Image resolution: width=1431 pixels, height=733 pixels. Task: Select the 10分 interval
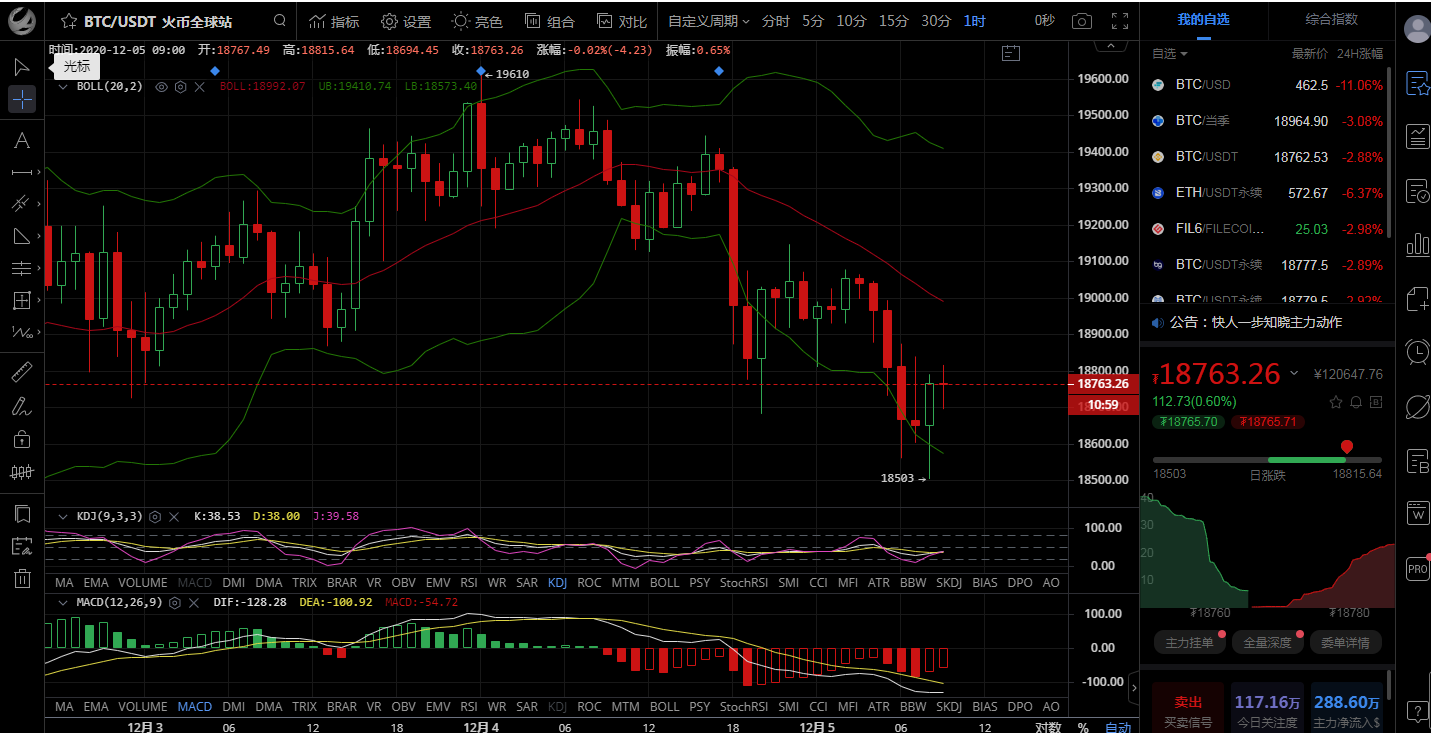851,21
